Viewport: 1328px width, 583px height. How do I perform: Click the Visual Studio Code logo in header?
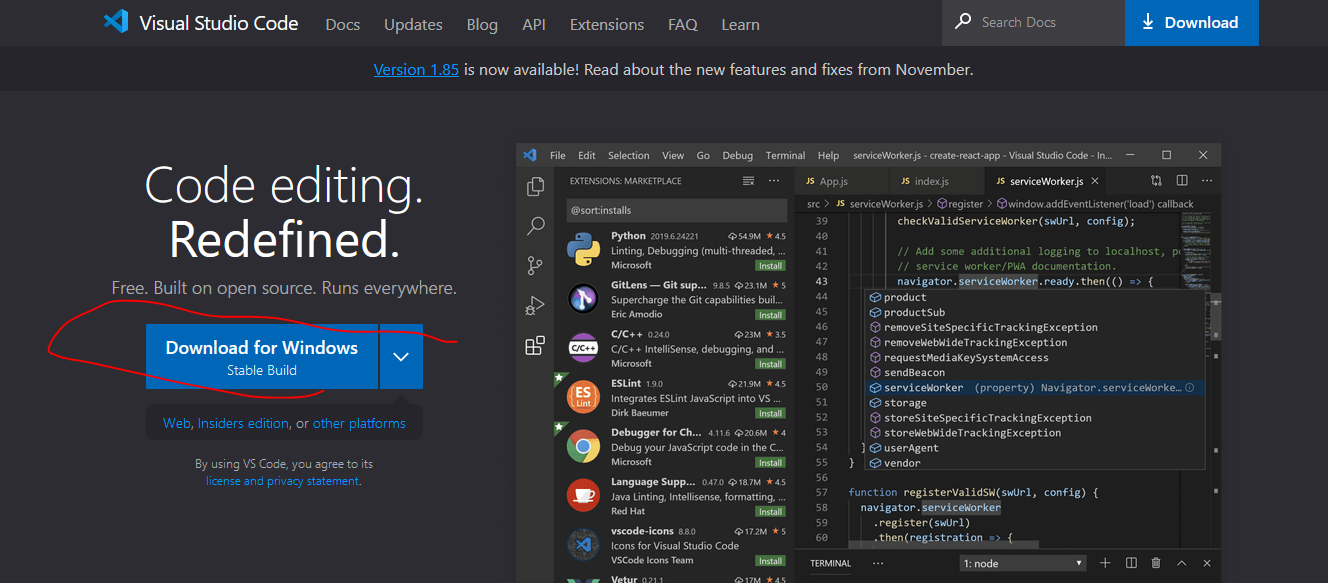point(116,22)
